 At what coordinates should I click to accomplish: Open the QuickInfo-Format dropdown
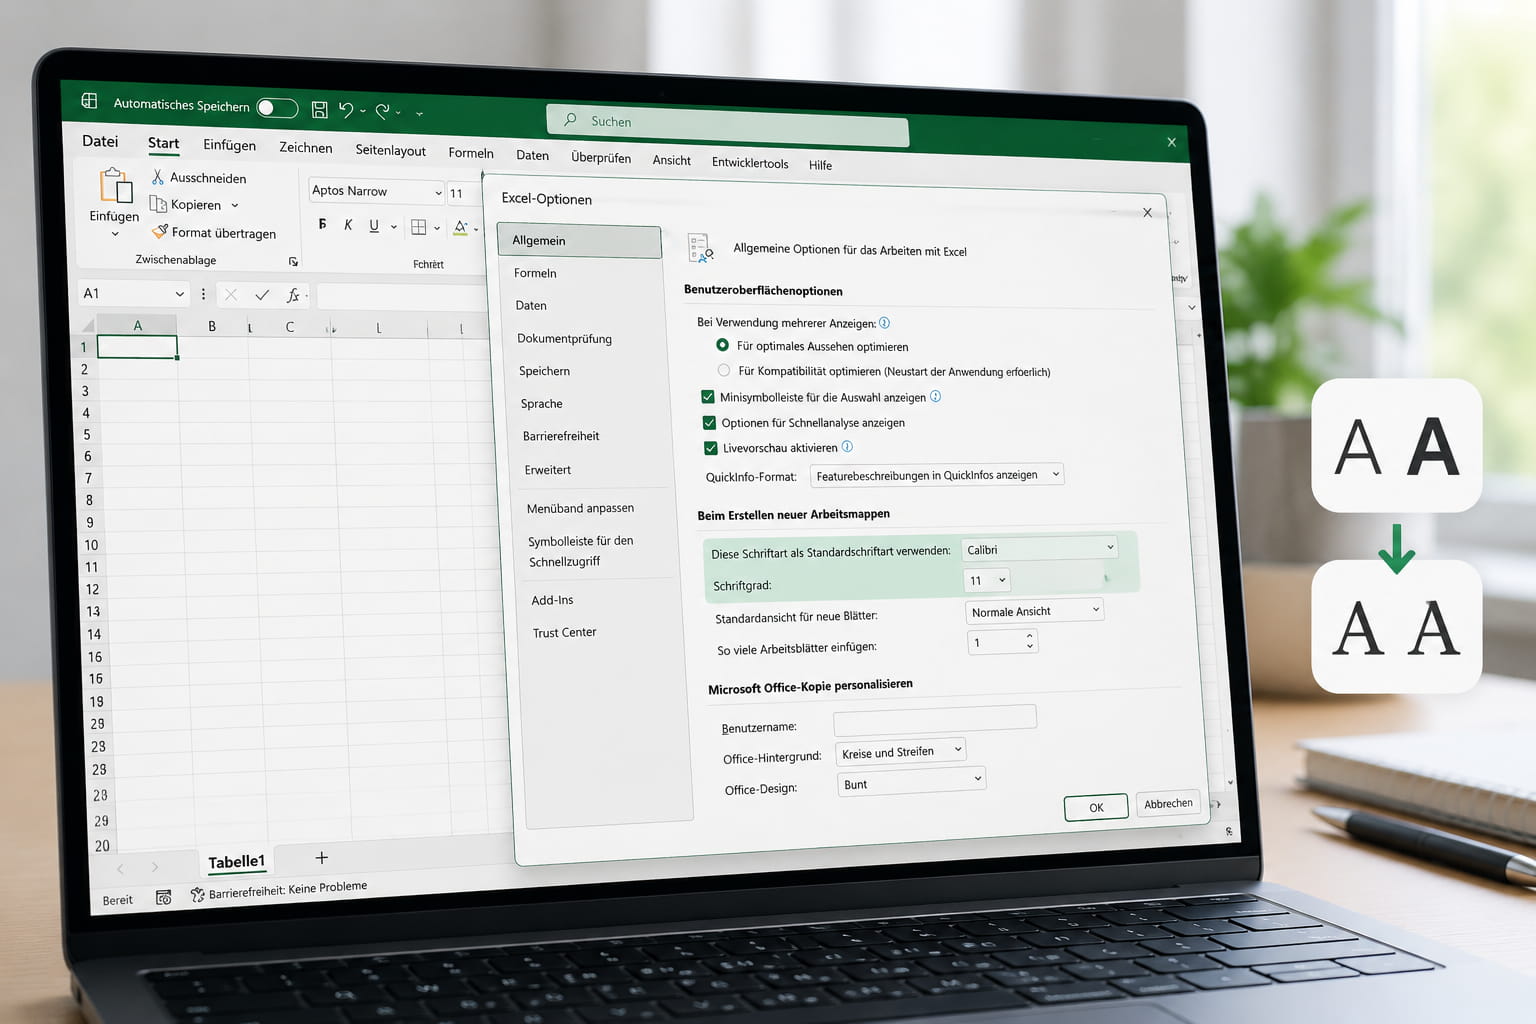click(x=937, y=475)
